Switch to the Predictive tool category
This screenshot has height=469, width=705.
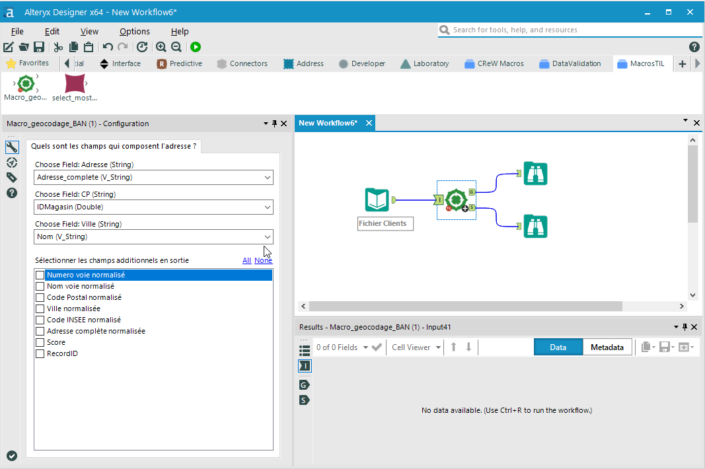click(179, 64)
